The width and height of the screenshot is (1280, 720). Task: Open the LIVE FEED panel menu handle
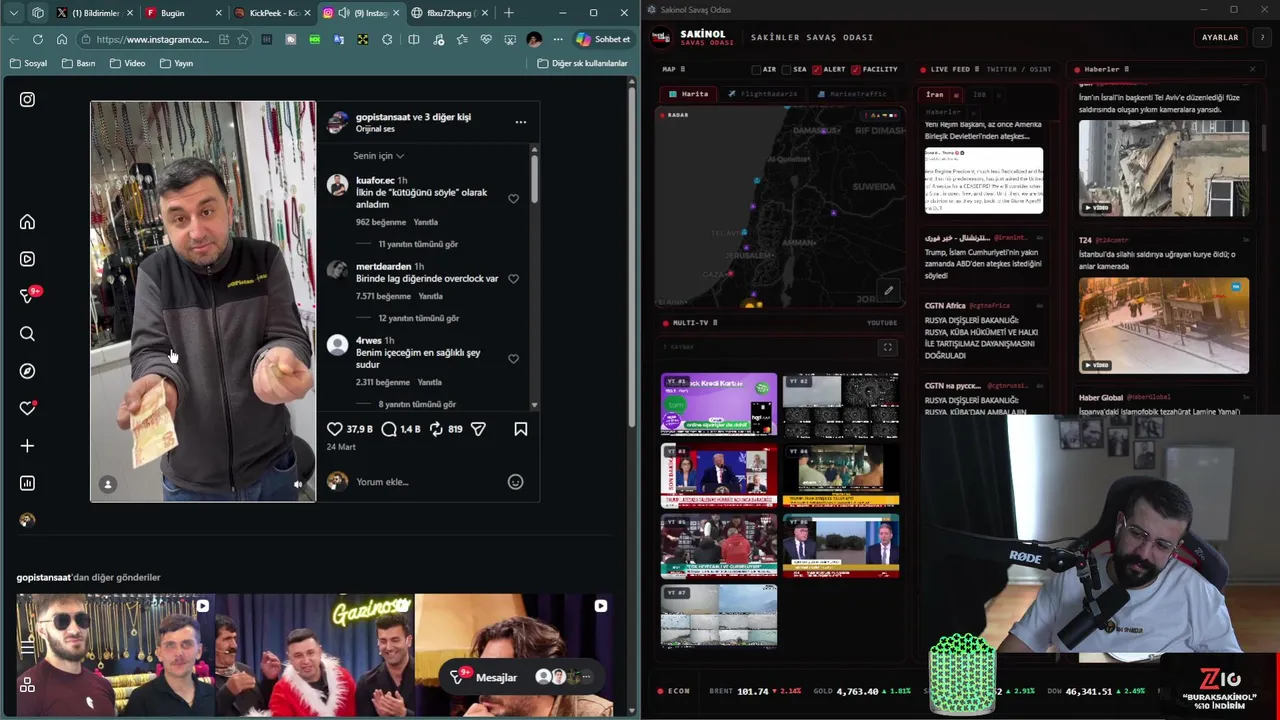(x=976, y=70)
